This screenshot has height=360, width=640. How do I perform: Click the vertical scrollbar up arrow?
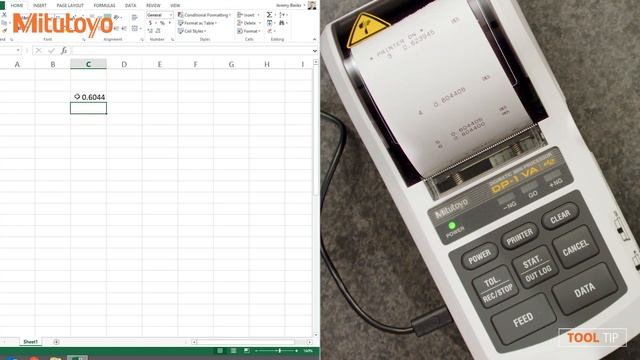coord(316,62)
